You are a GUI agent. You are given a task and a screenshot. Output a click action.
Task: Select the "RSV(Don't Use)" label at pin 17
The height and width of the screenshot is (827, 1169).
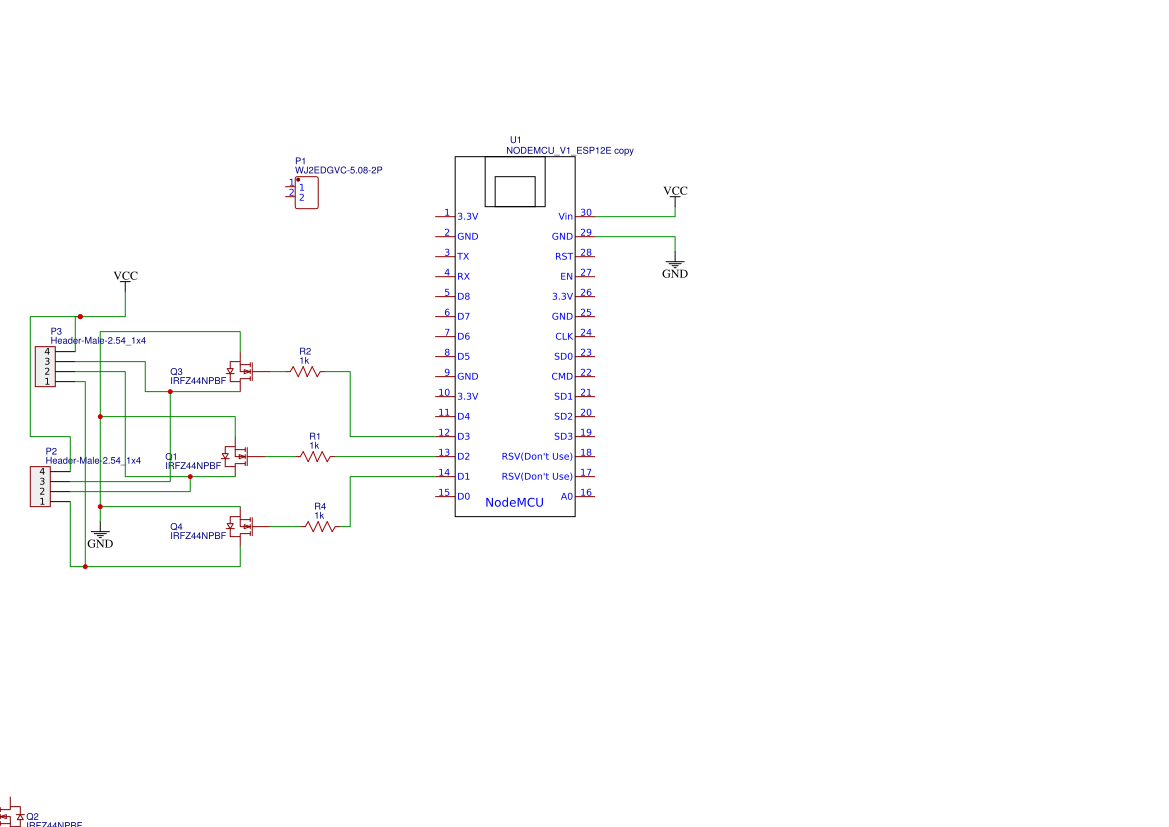click(x=537, y=477)
